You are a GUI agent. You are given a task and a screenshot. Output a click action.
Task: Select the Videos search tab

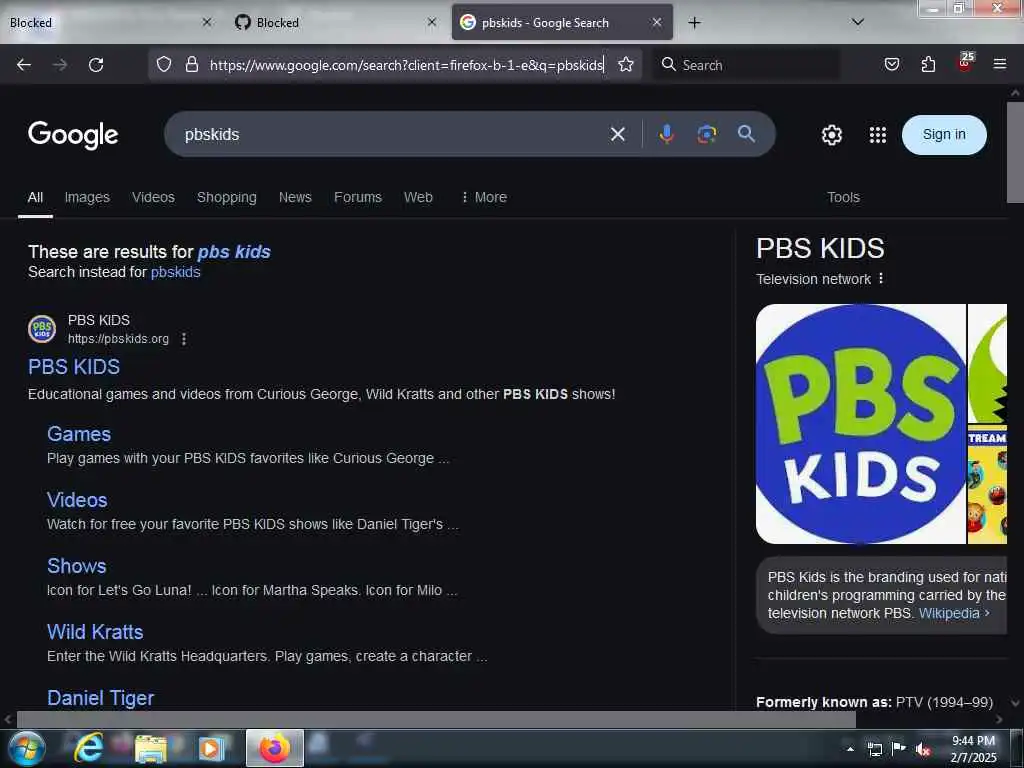click(x=153, y=197)
